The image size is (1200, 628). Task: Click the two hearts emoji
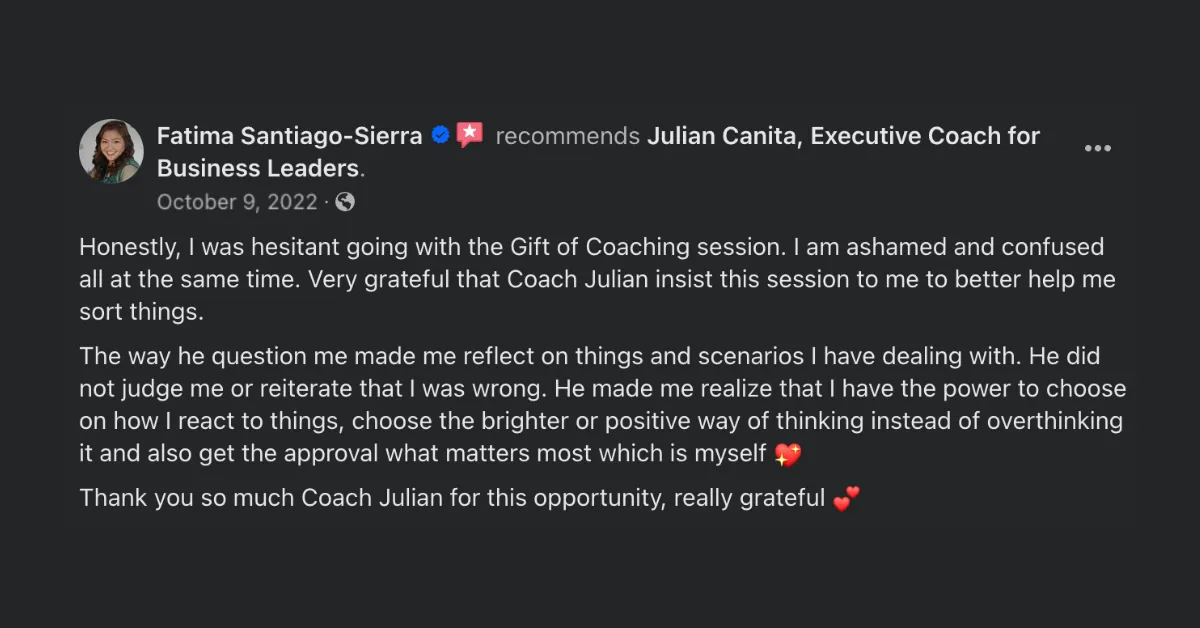[846, 498]
